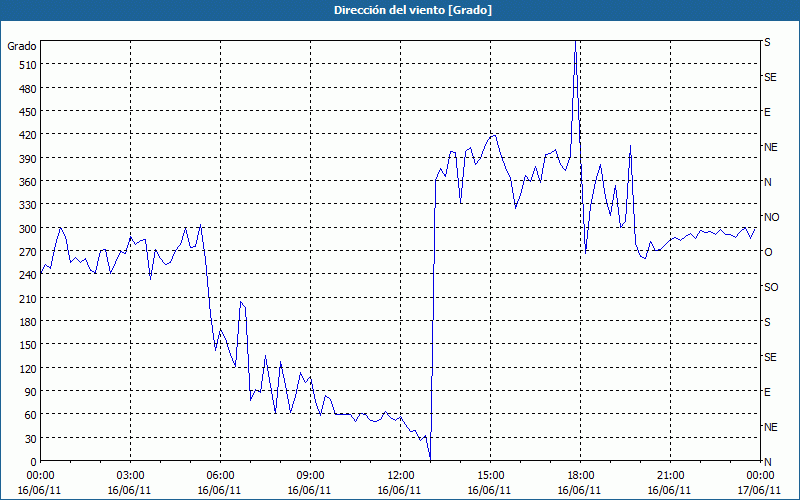
Task: Click the "N" compass label level with 360
Action: coord(767,182)
